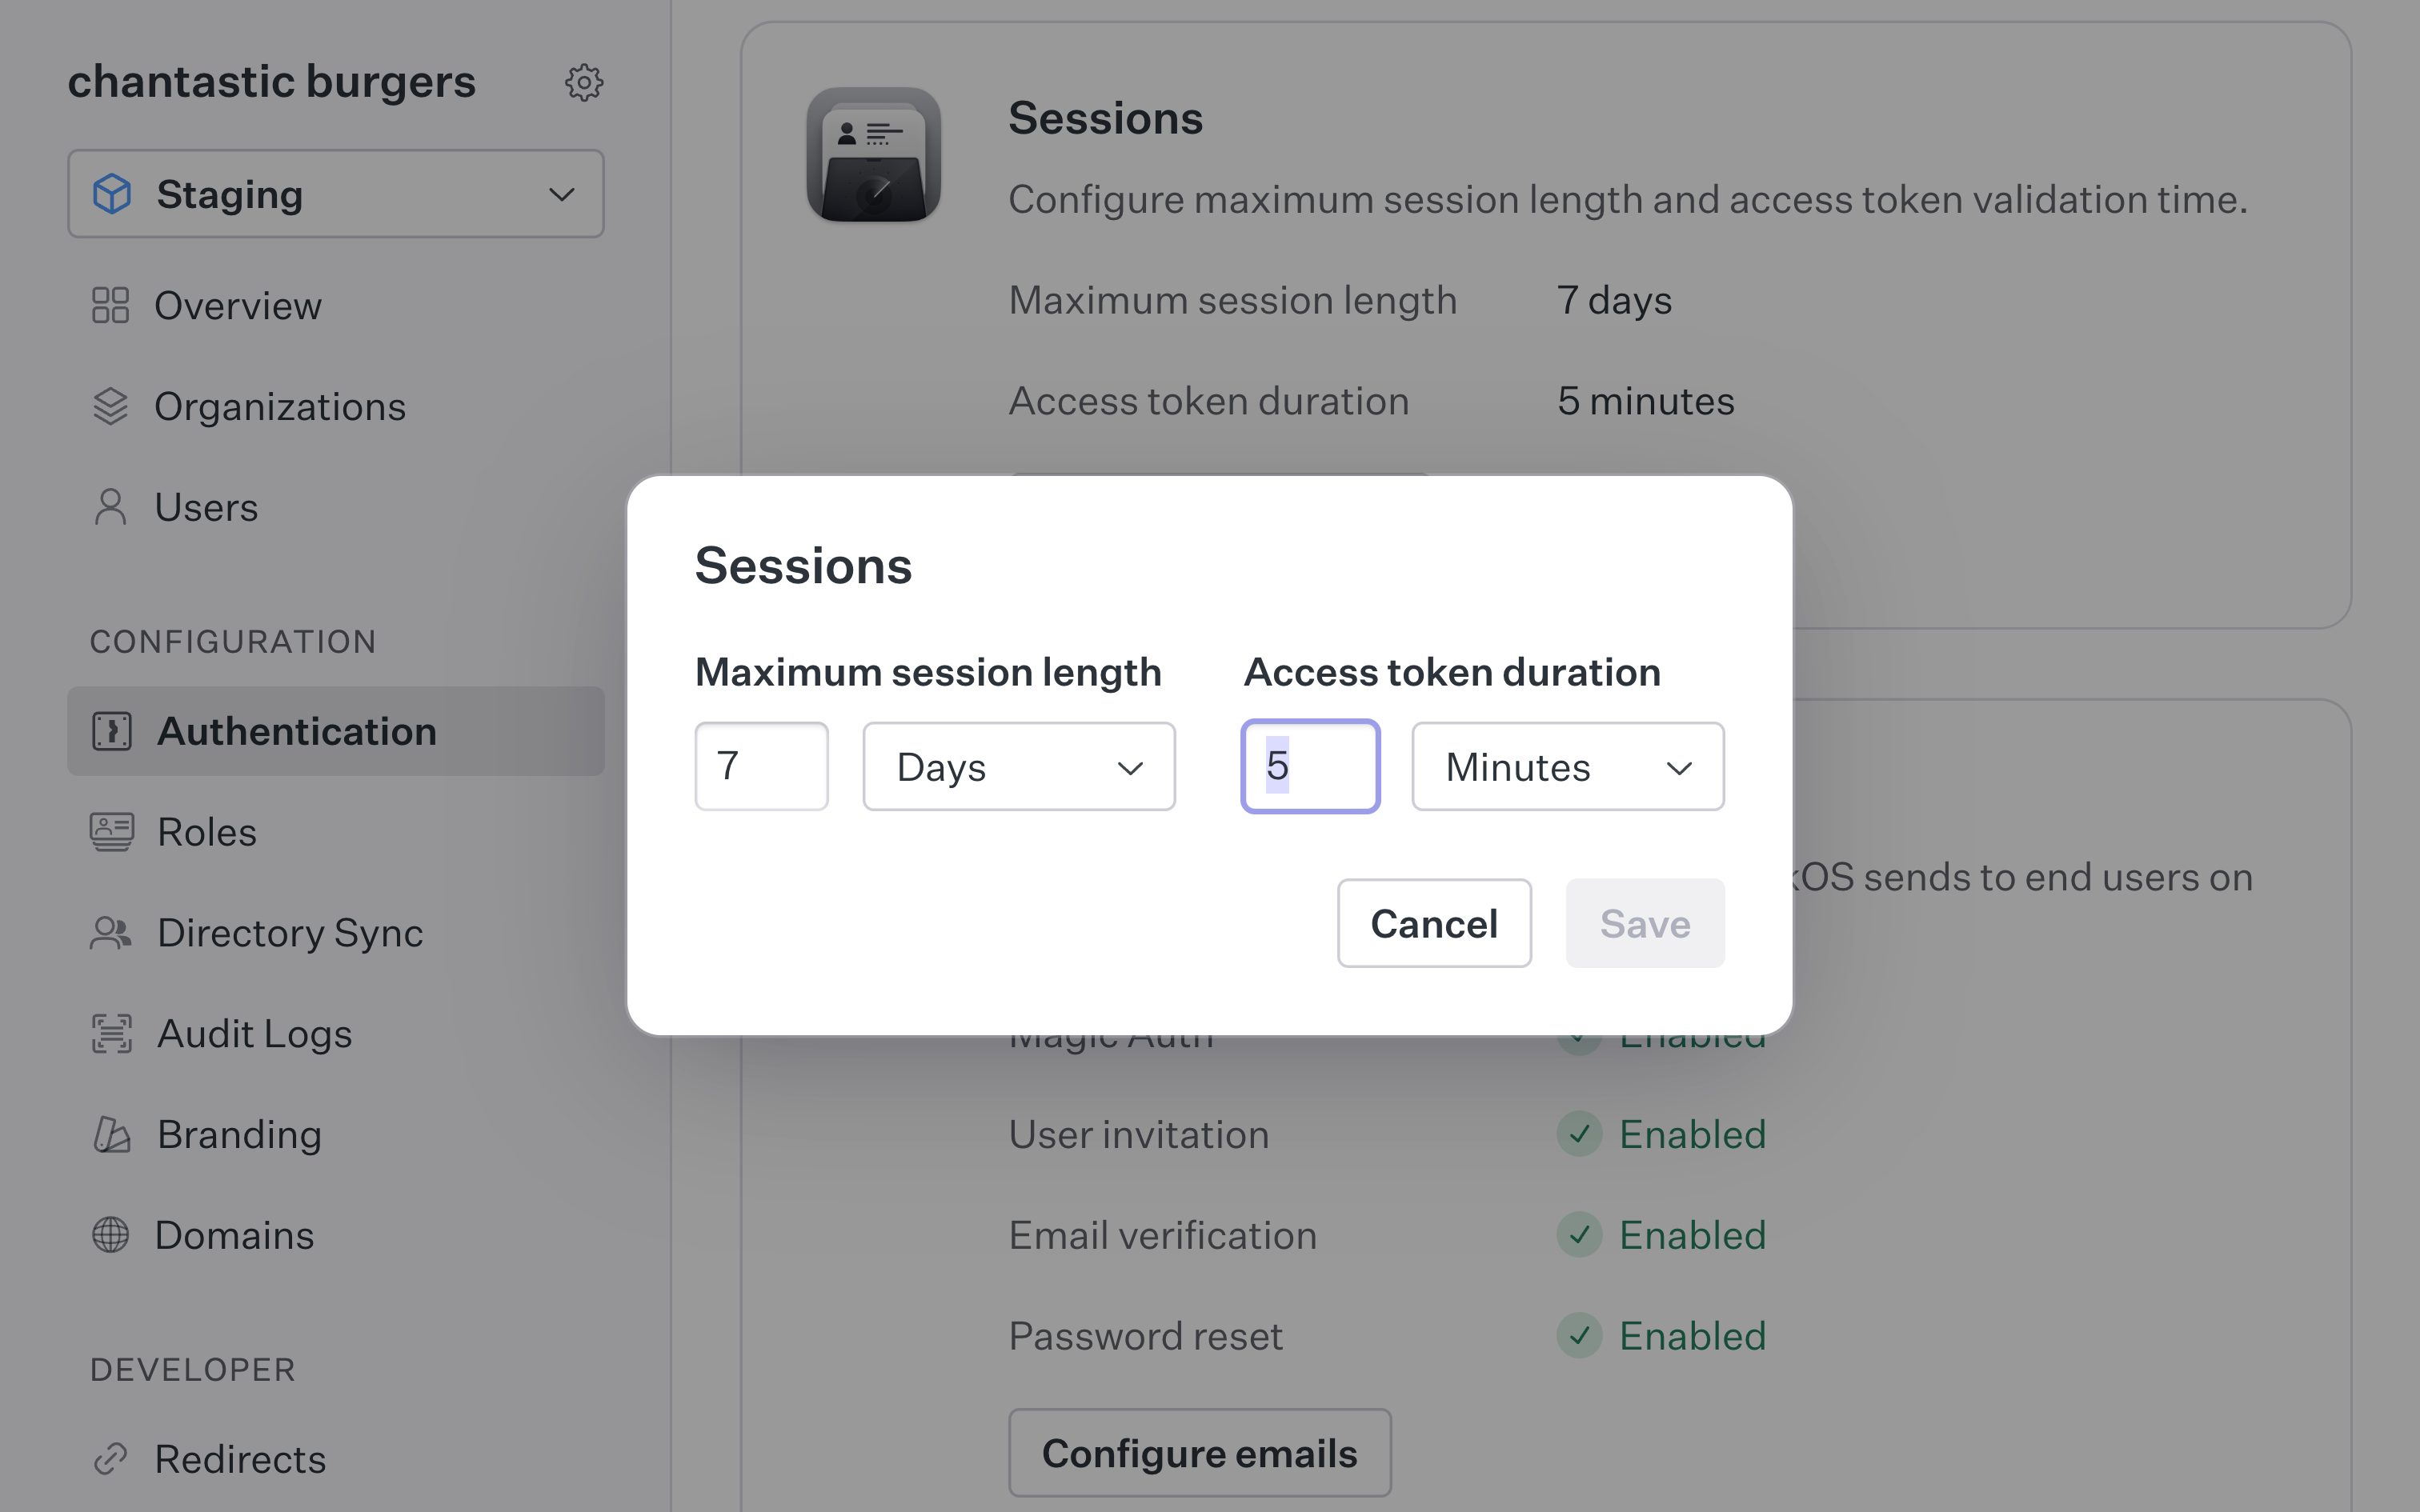Click the Users sidebar icon
The height and width of the screenshot is (1512, 2420).
[x=110, y=507]
